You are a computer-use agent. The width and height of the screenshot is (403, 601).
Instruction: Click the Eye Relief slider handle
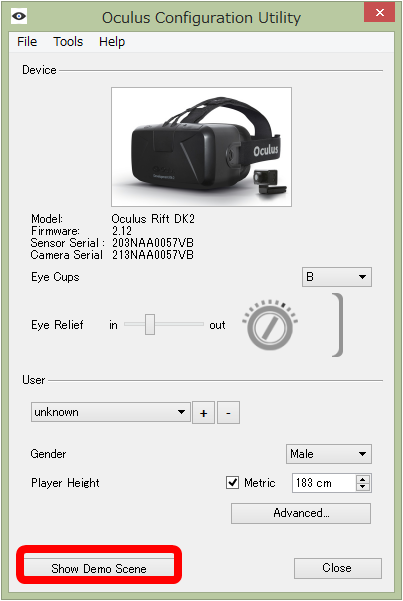[150, 324]
